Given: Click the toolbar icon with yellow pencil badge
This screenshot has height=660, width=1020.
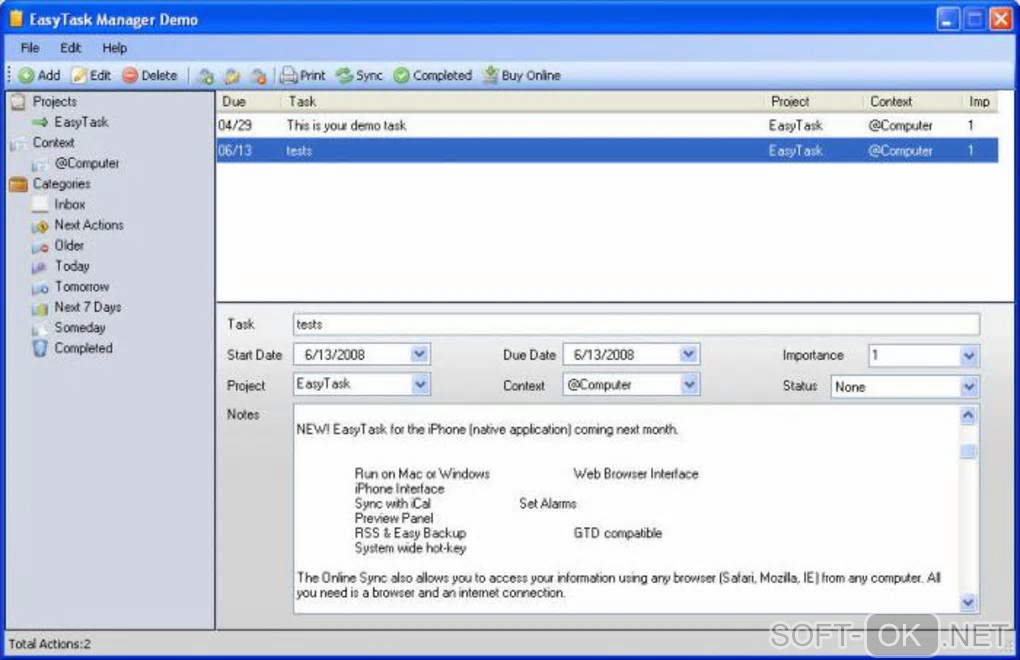Looking at the screenshot, I should (x=232, y=76).
